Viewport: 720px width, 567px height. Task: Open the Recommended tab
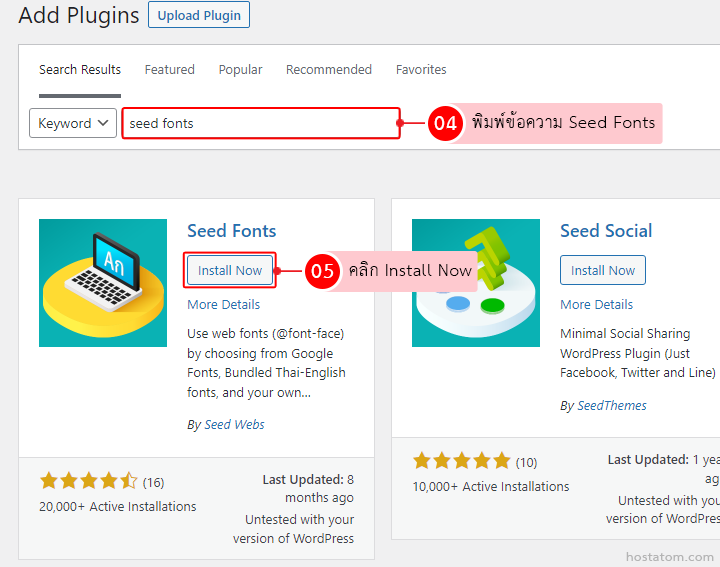329,70
